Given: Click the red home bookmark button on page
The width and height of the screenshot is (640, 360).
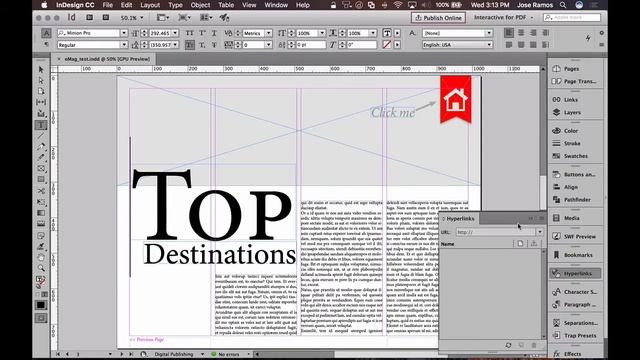Looking at the screenshot, I should click(x=456, y=99).
